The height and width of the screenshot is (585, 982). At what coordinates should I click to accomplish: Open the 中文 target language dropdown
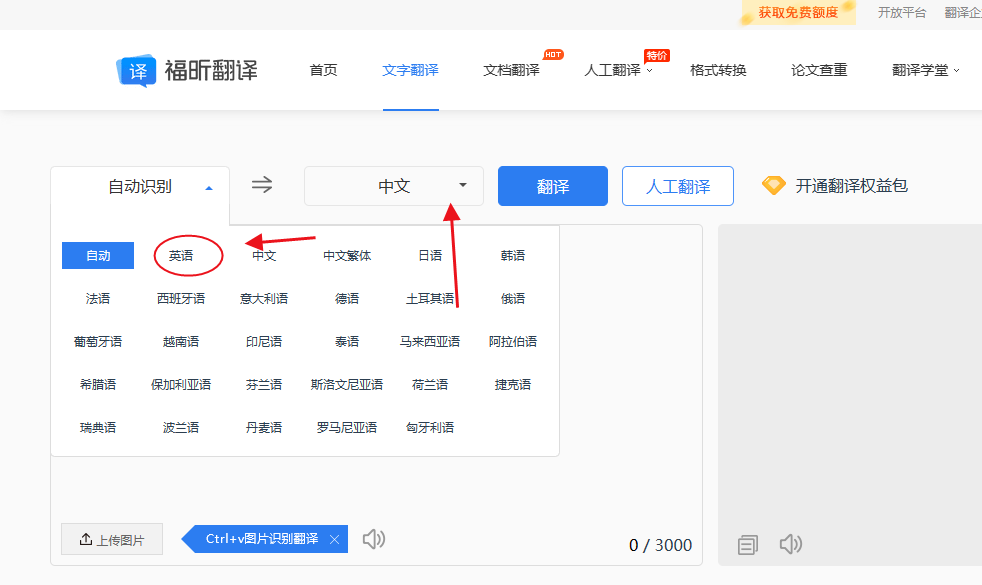393,185
